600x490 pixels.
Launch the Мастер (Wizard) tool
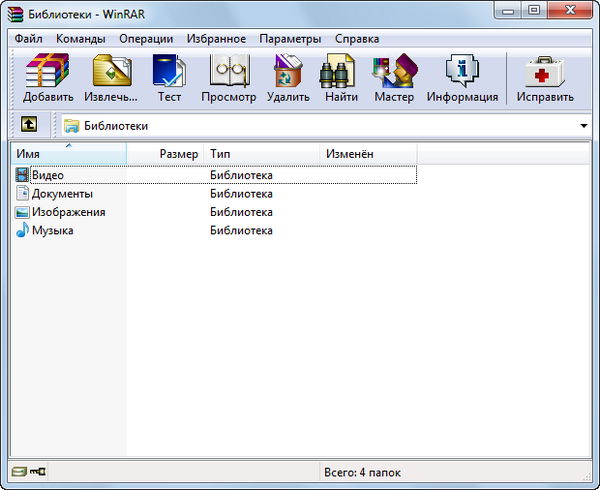tap(394, 79)
